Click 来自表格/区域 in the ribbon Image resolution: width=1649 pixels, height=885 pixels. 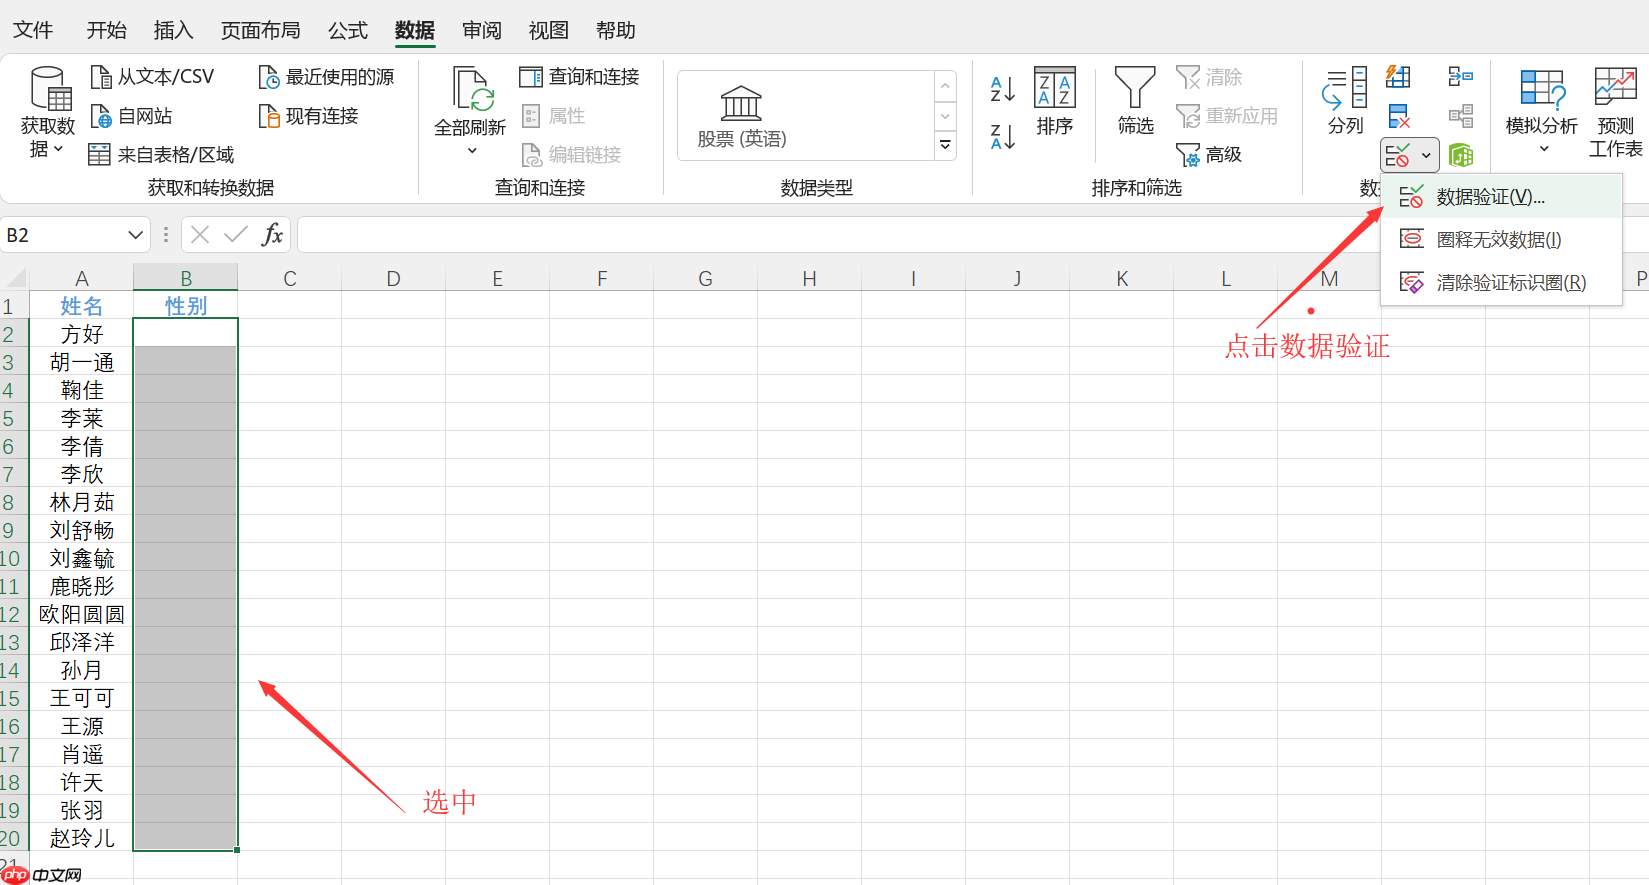click(161, 155)
